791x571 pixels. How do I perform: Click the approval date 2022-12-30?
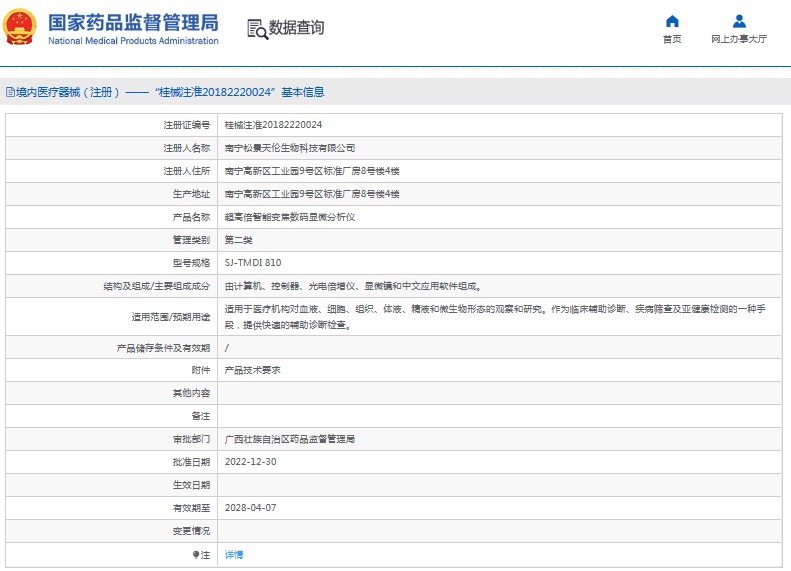click(250, 462)
